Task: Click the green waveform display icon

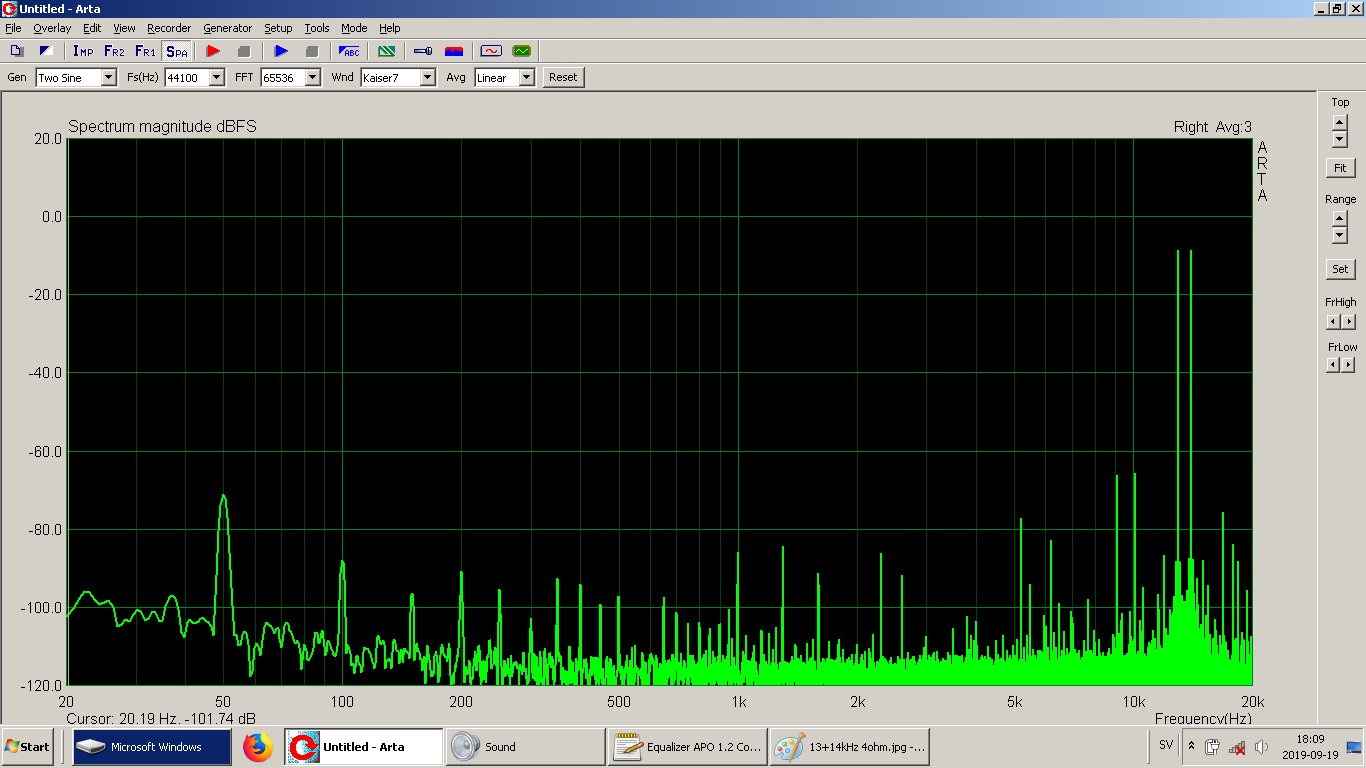Action: [521, 51]
